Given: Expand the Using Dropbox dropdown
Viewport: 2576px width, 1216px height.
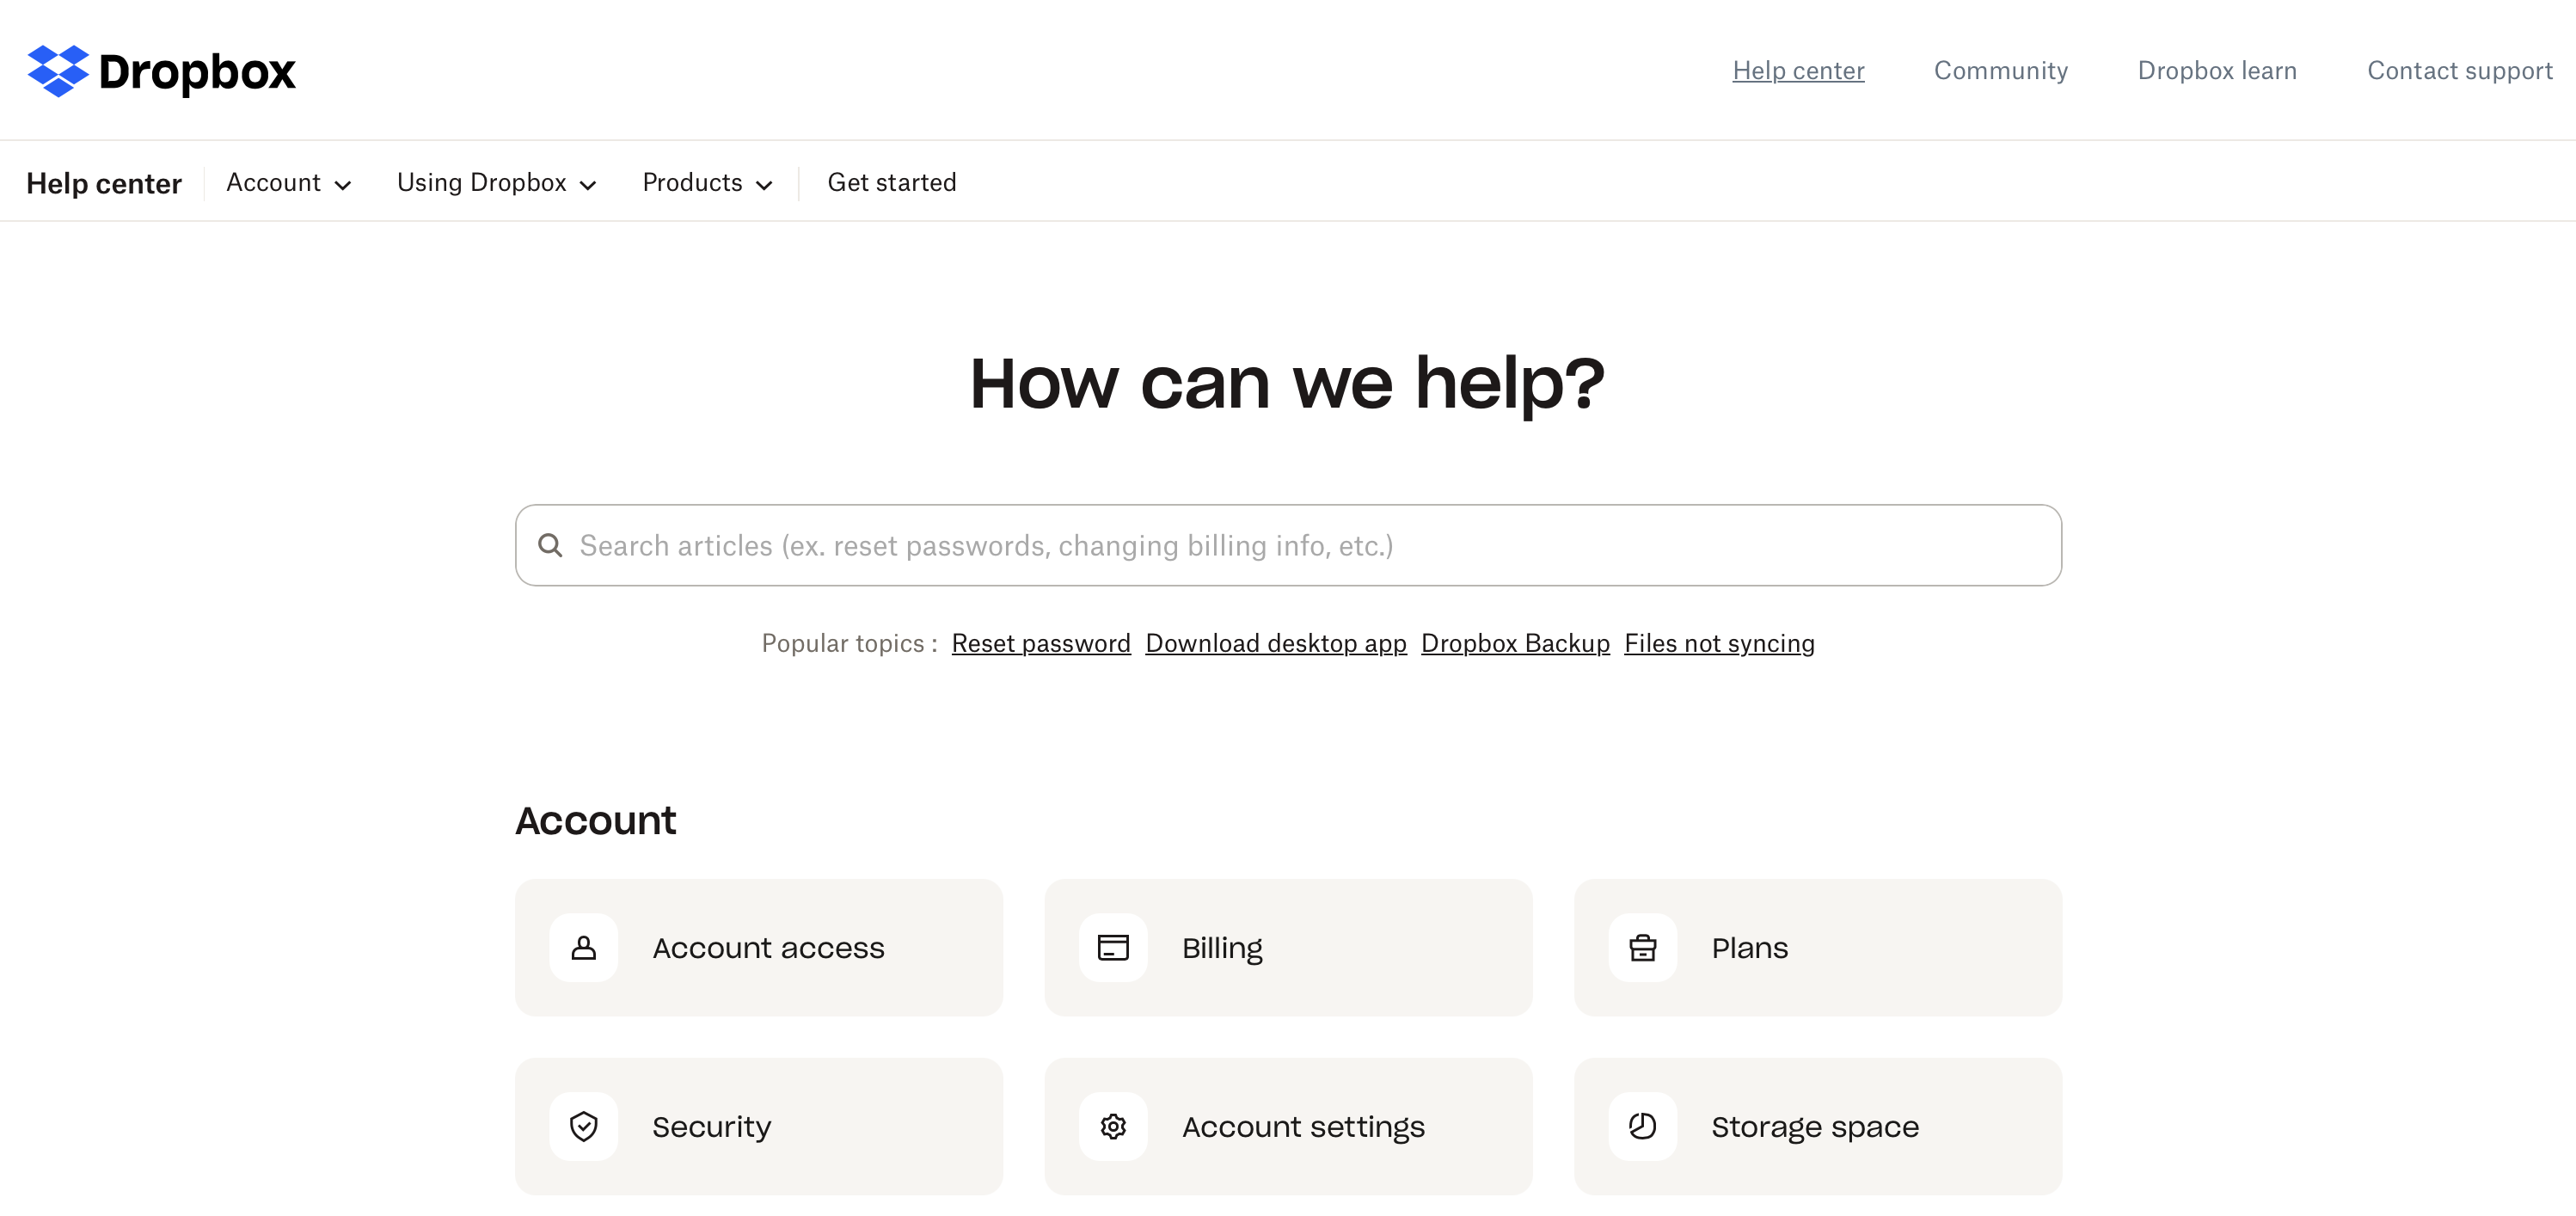Looking at the screenshot, I should pos(497,183).
